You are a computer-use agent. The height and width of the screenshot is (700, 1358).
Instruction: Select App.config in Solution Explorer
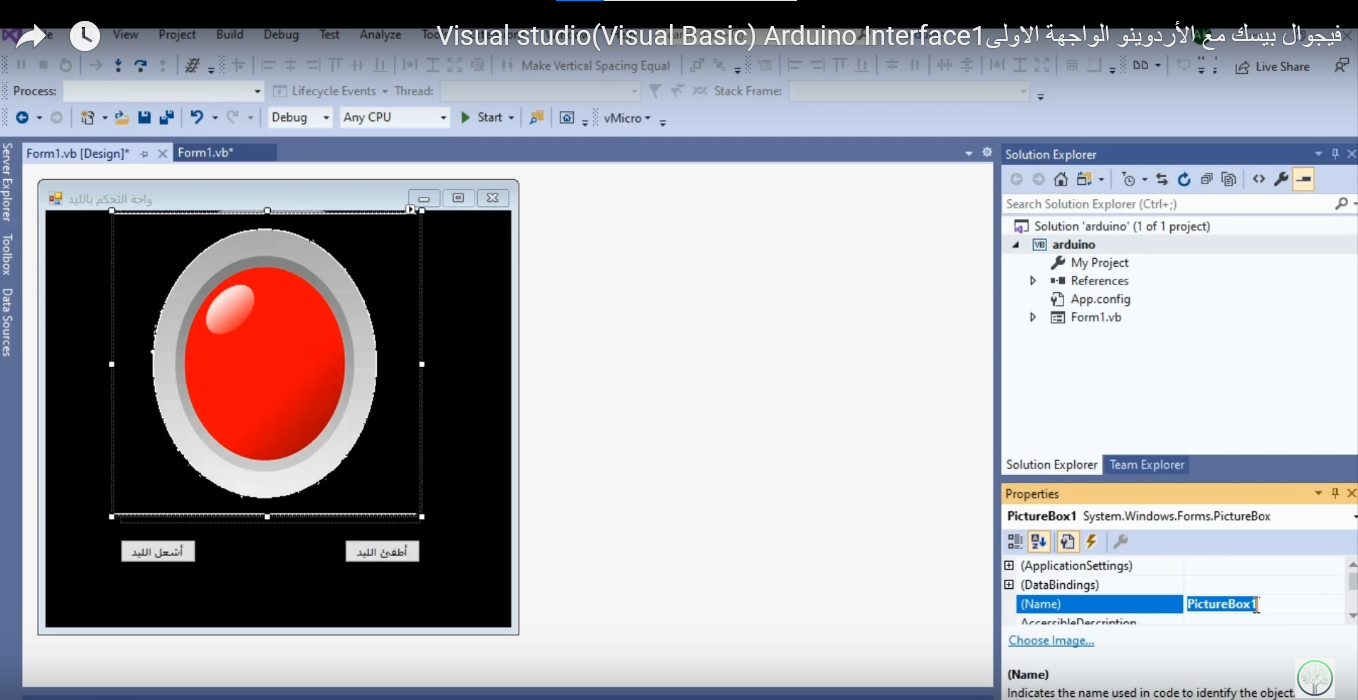[x=1100, y=299]
